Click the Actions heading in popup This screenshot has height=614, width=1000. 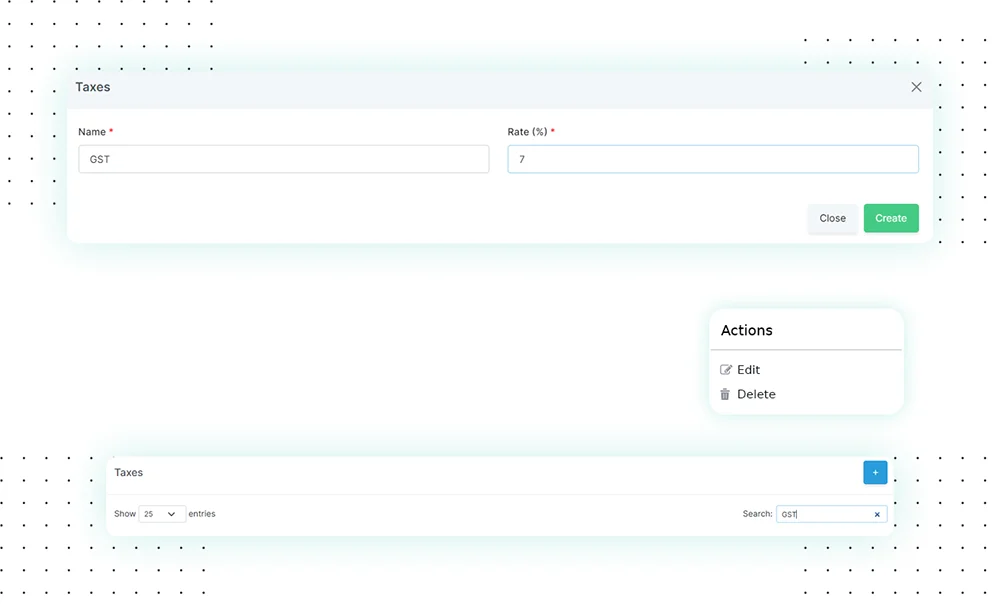point(746,331)
